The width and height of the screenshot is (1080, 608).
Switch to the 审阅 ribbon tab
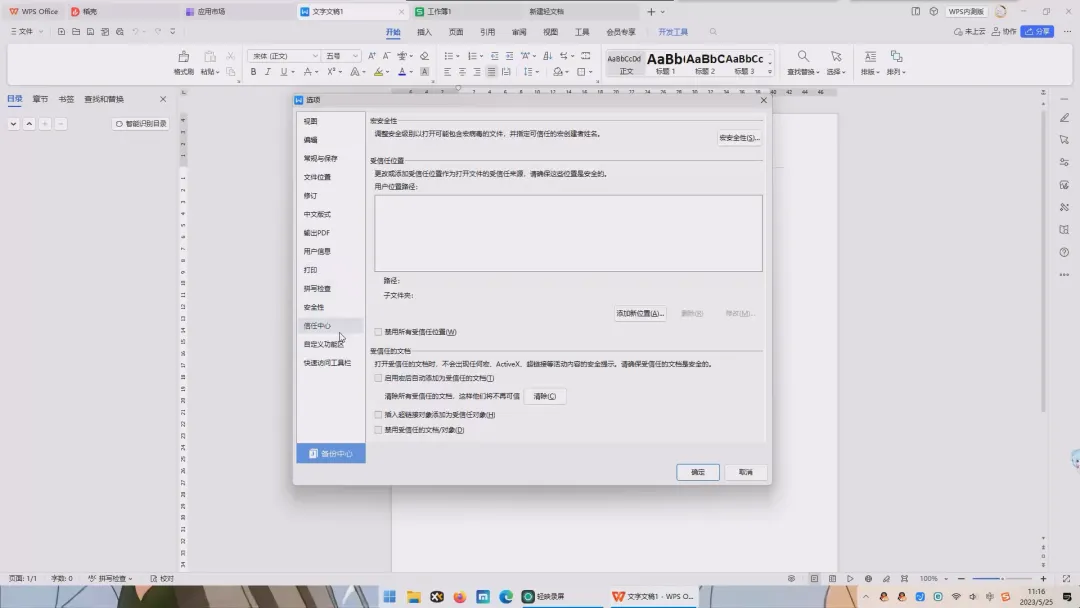point(519,32)
